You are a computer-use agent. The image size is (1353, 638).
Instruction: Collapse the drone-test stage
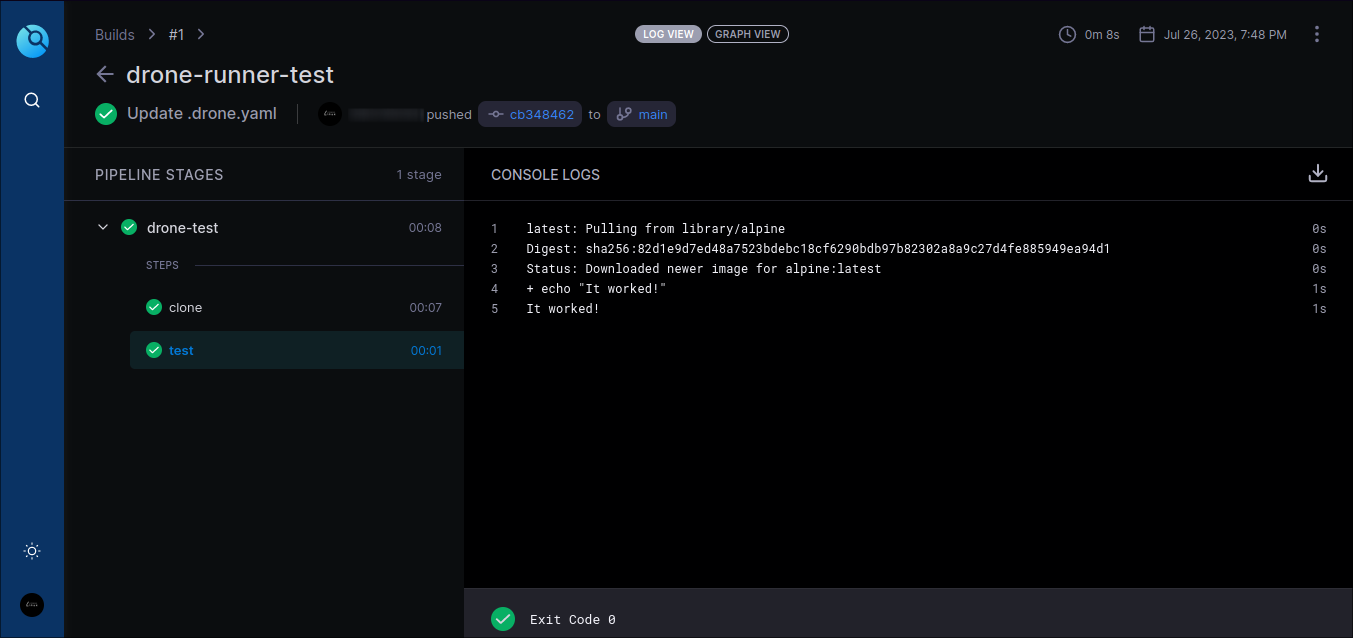pyautogui.click(x=102, y=227)
